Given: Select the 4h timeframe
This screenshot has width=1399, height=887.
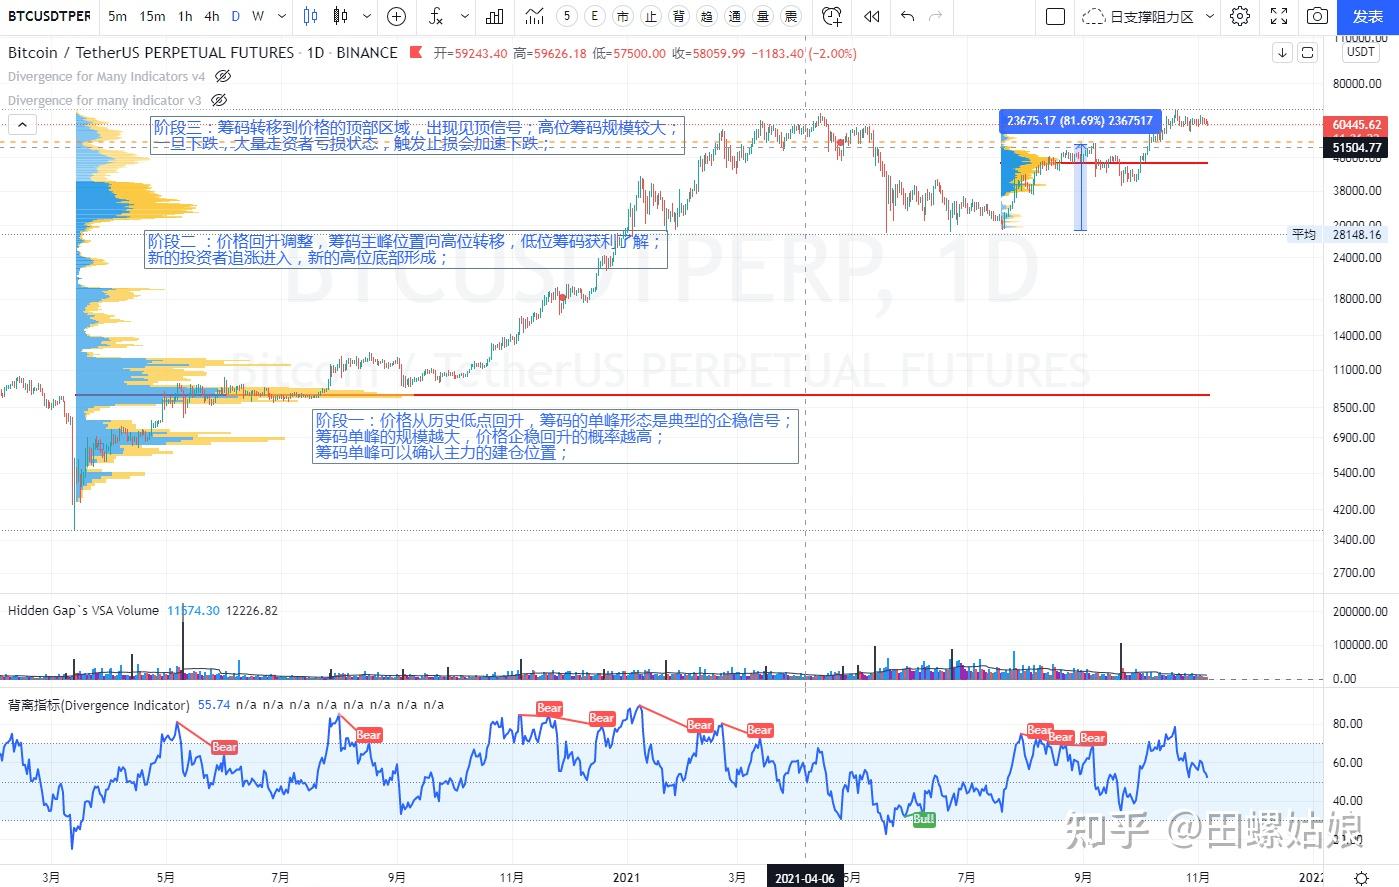Looking at the screenshot, I should pyautogui.click(x=212, y=16).
